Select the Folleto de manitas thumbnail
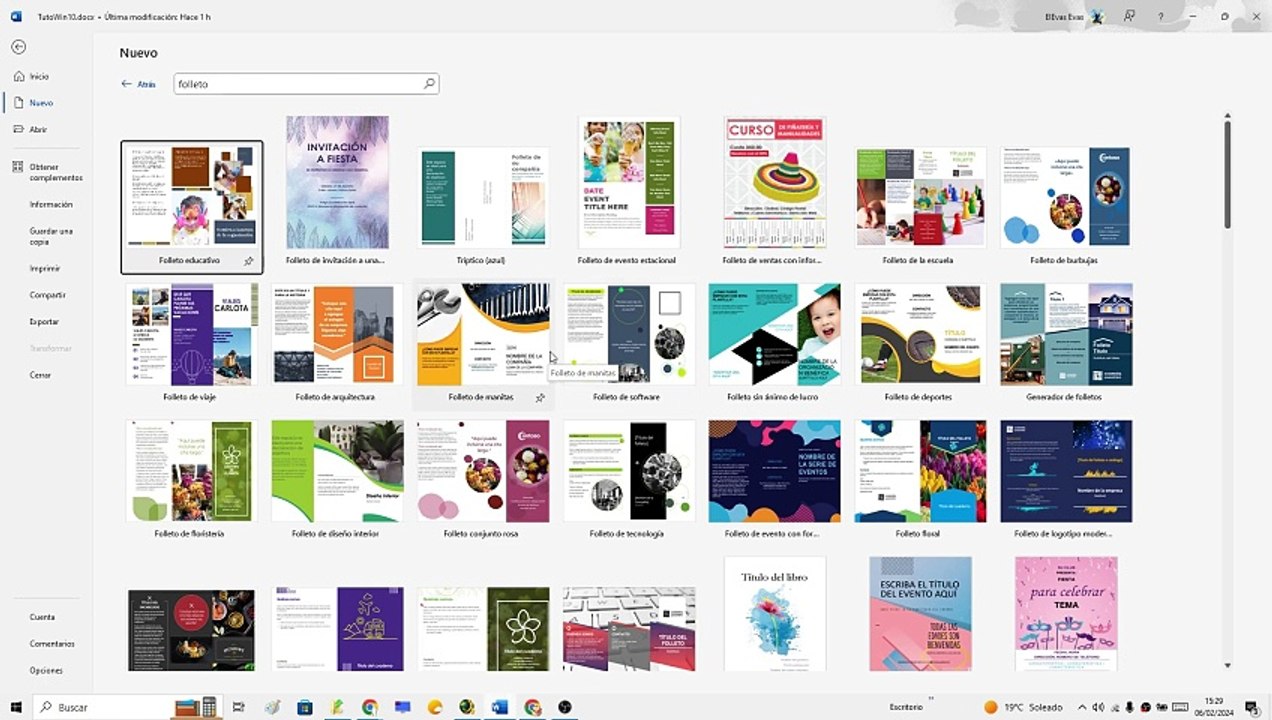Image resolution: width=1272 pixels, height=720 pixels. 483,334
